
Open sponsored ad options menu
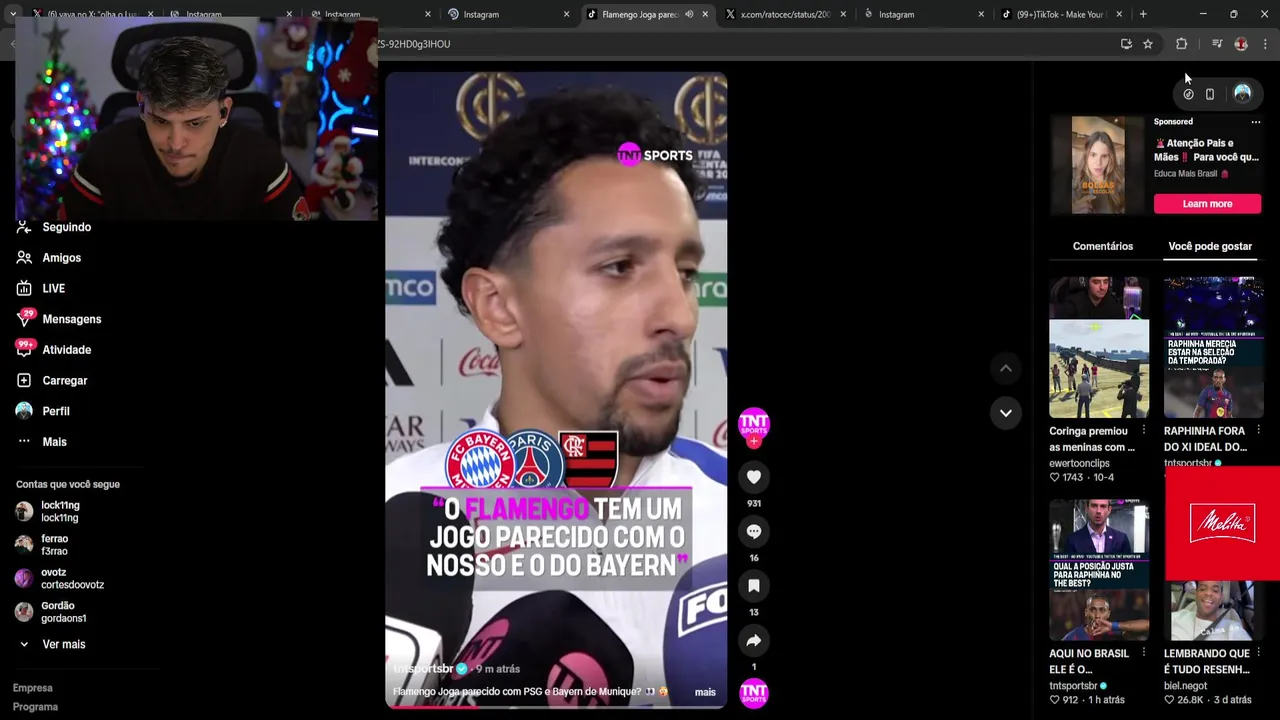[x=1256, y=122]
